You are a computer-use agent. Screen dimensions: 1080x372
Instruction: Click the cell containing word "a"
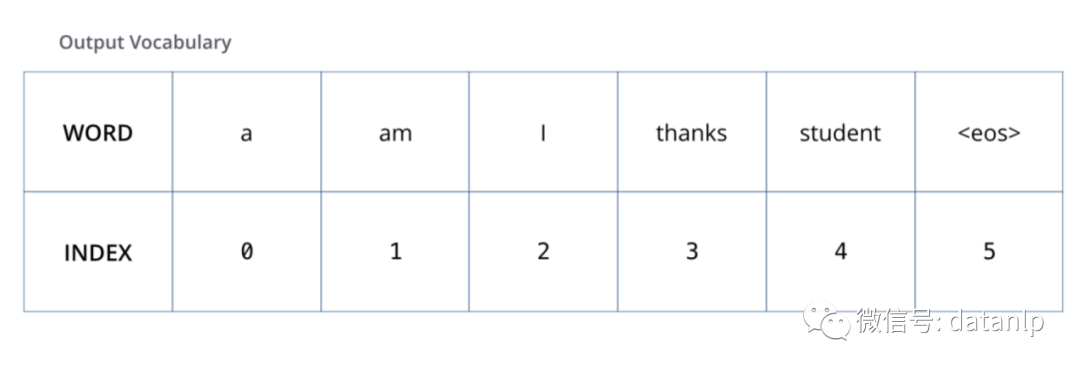[247, 132]
